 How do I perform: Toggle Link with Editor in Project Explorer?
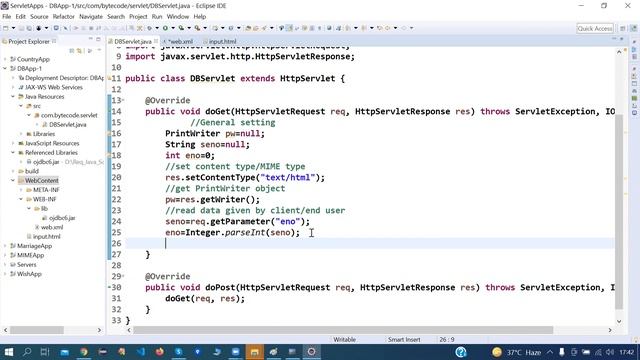pyautogui.click(x=80, y=51)
